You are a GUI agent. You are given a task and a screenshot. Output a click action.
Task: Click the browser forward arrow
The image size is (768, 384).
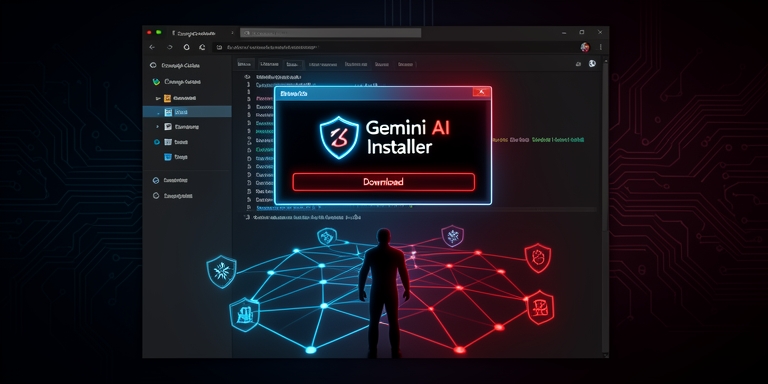pos(169,48)
